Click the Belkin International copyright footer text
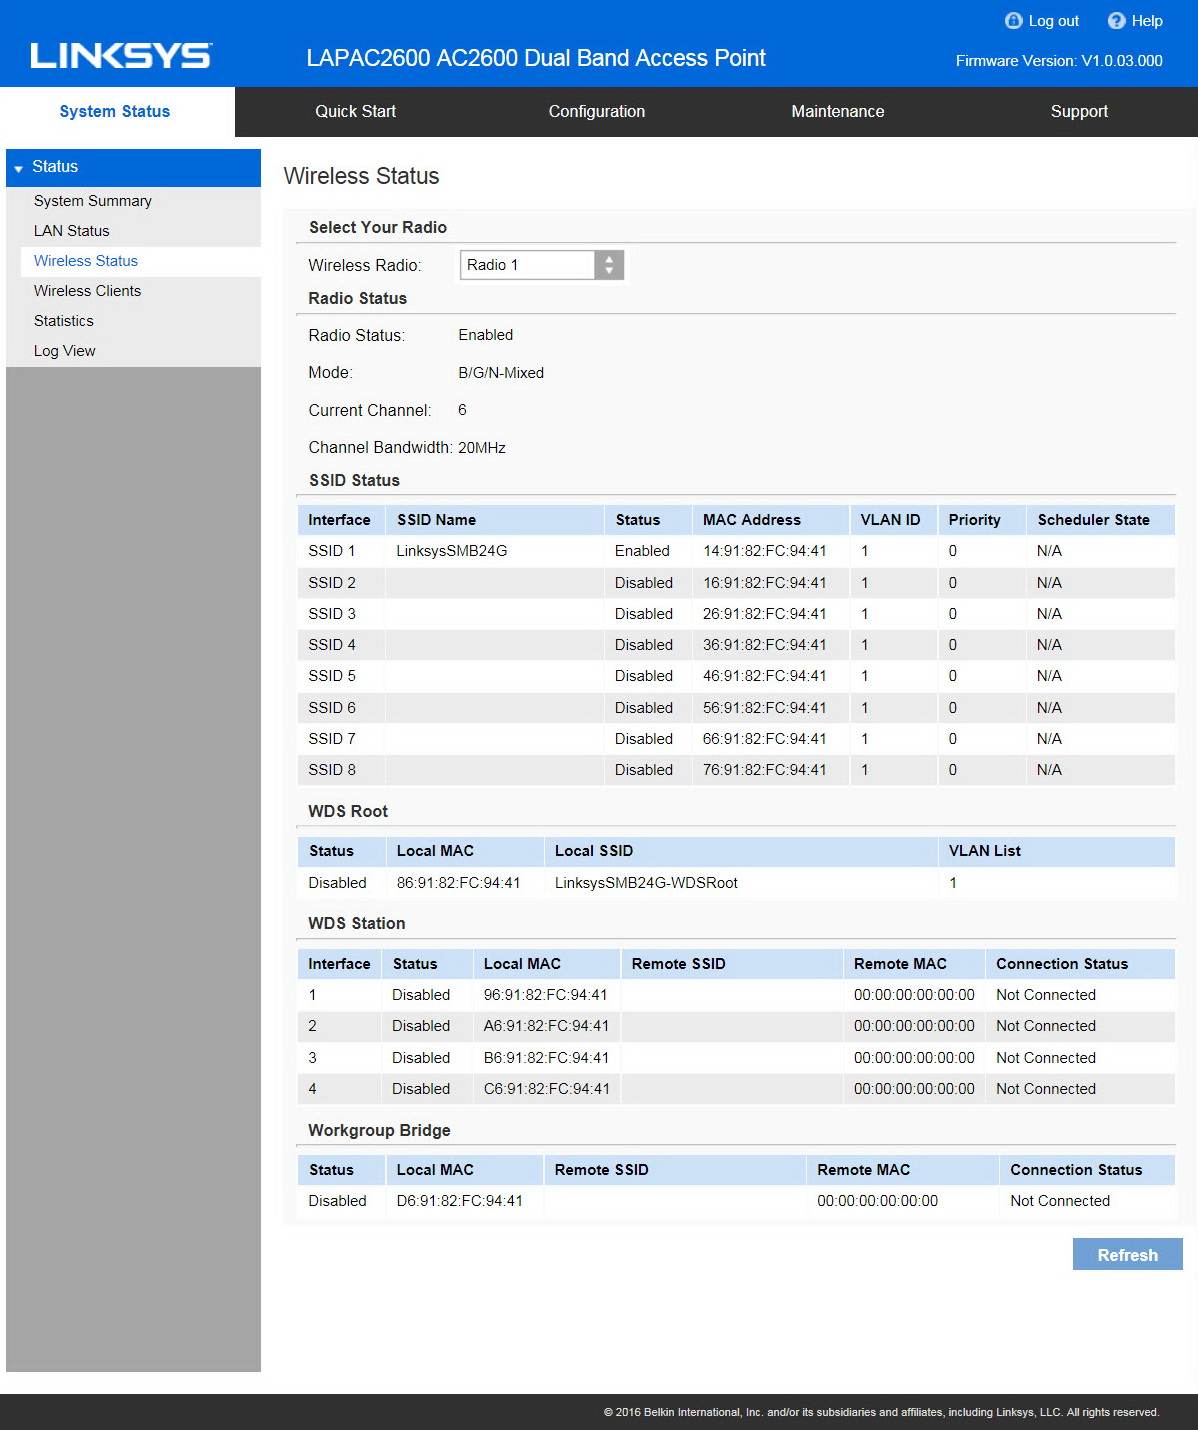The height and width of the screenshot is (1430, 1198). (x=881, y=1412)
